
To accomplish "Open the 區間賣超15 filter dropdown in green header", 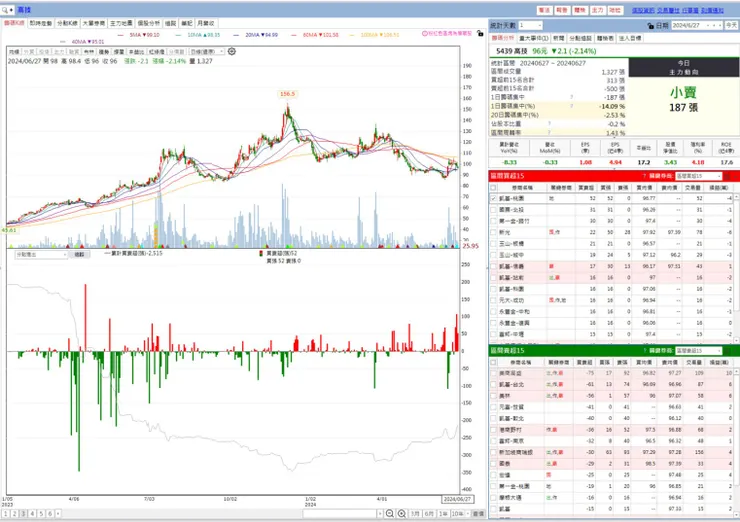I will pyautogui.click(x=698, y=351).
